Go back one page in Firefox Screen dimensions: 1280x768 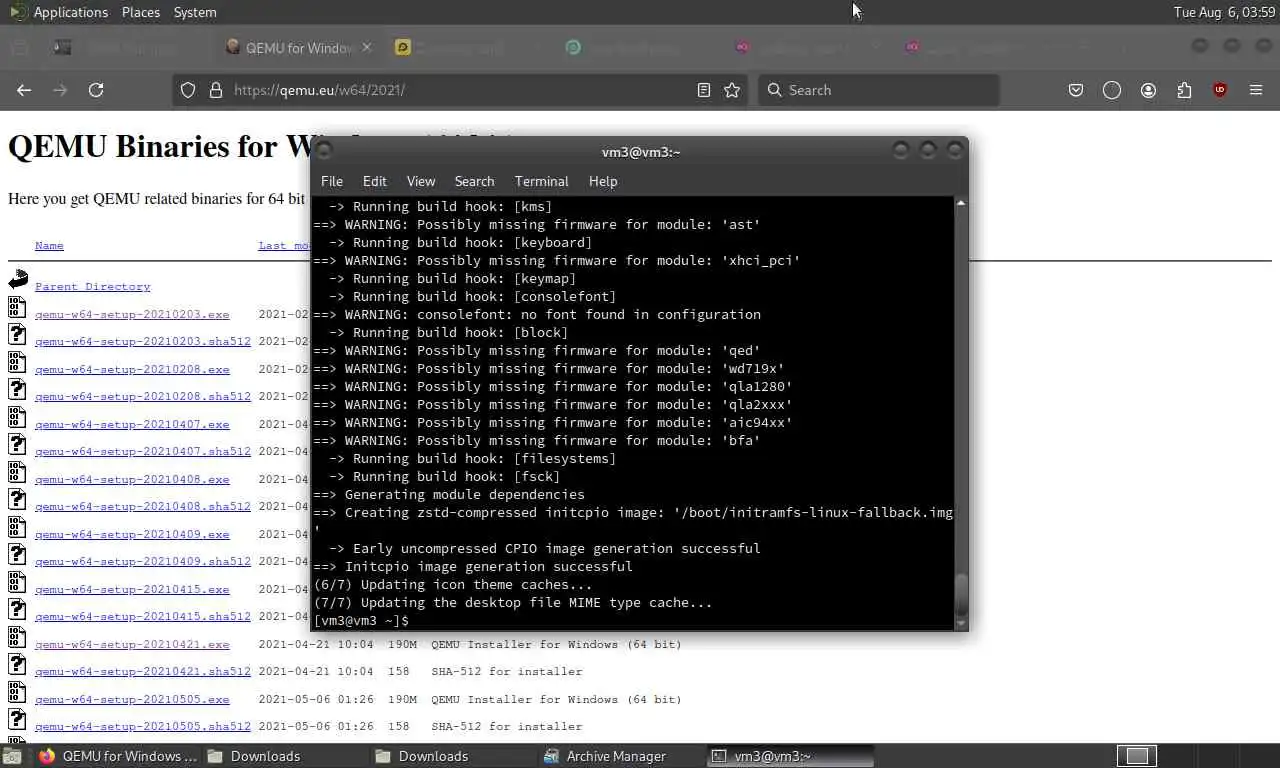[x=24, y=90]
